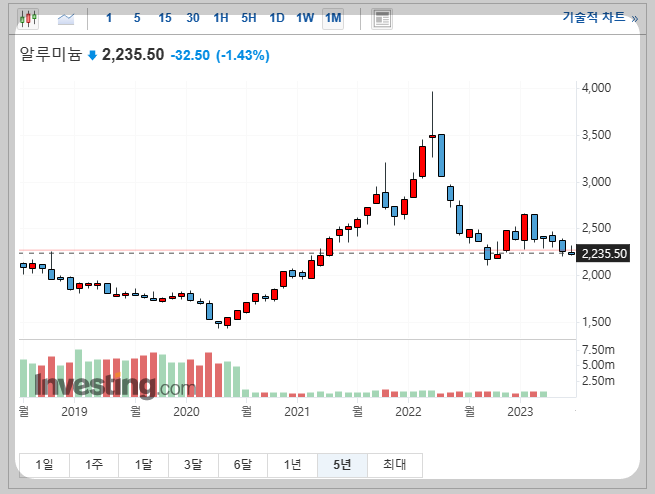Select the 최대 range tab
The height and width of the screenshot is (494, 655).
point(395,464)
